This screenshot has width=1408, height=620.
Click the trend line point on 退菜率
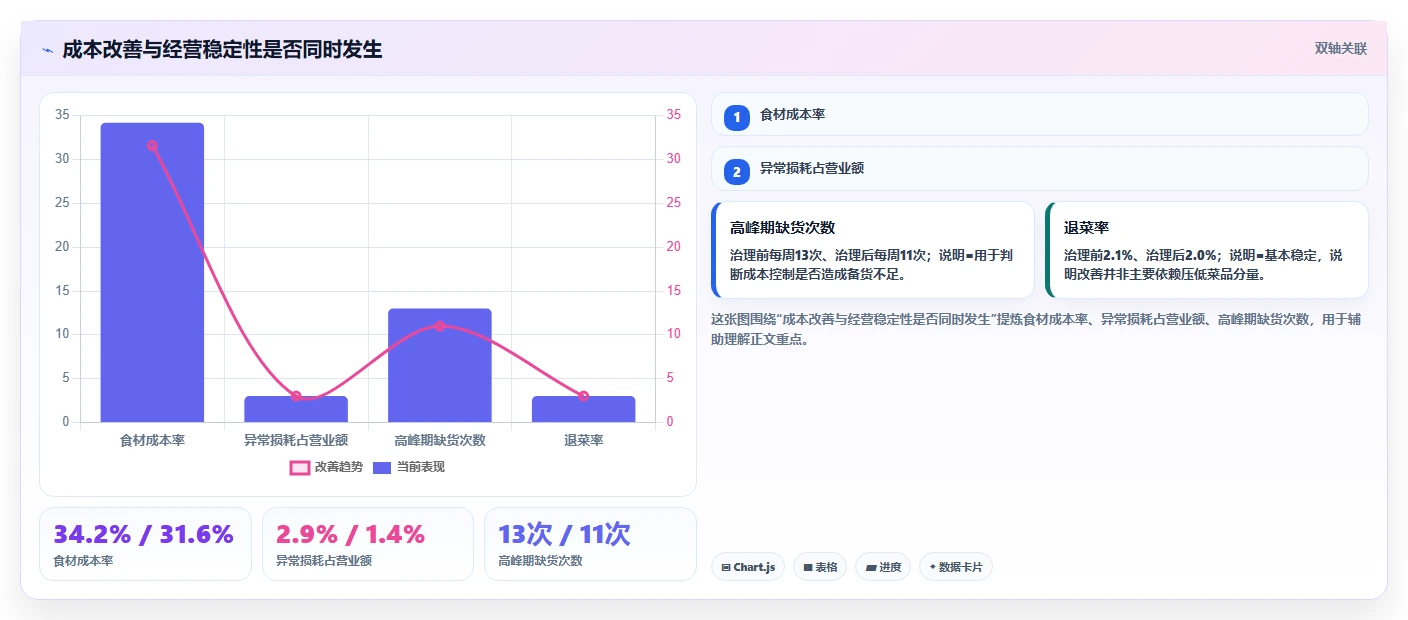point(583,396)
